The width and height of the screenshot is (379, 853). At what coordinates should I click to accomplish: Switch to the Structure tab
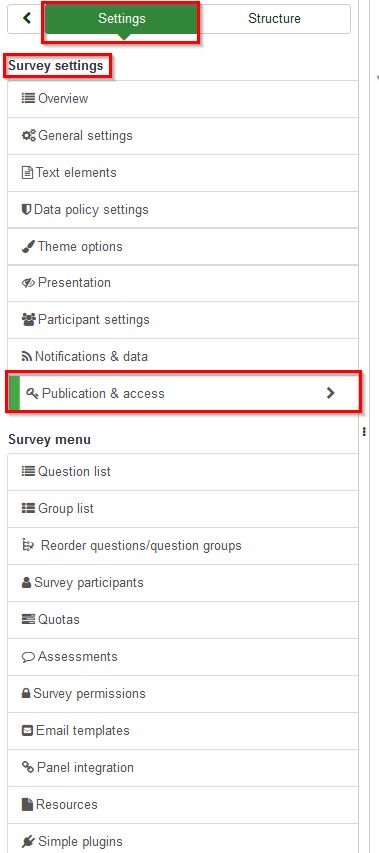coord(274,18)
